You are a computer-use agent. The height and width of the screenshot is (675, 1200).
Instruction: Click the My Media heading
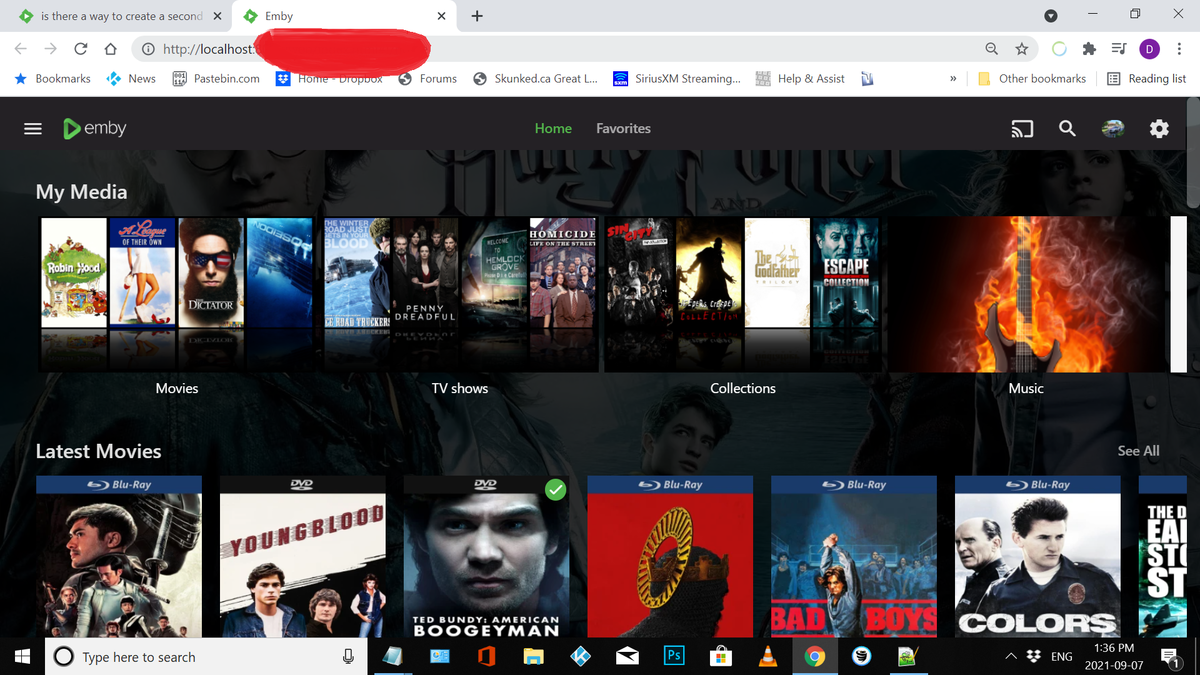pyautogui.click(x=81, y=192)
